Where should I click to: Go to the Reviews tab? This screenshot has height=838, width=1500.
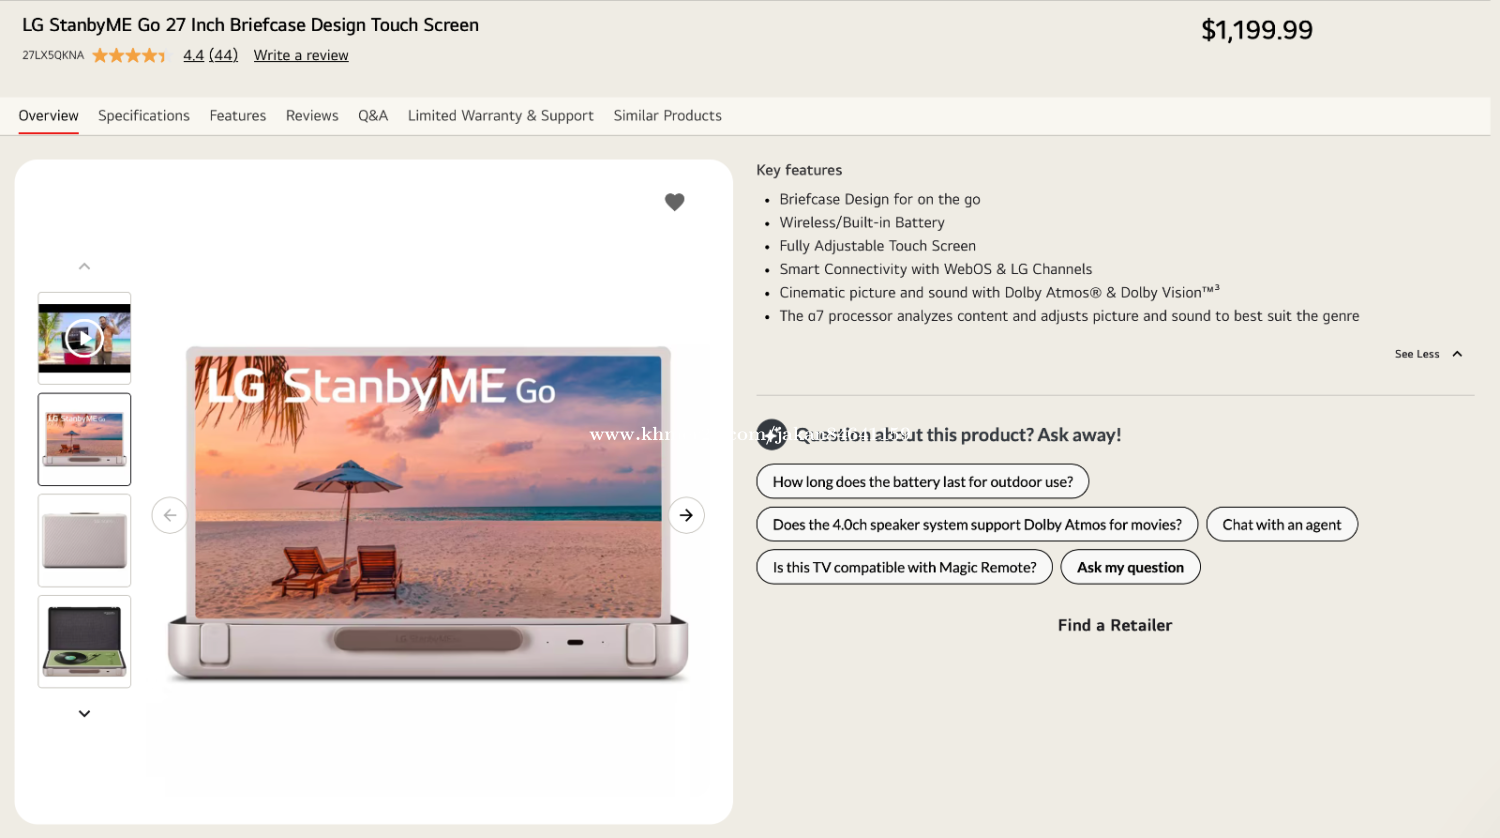pos(312,116)
